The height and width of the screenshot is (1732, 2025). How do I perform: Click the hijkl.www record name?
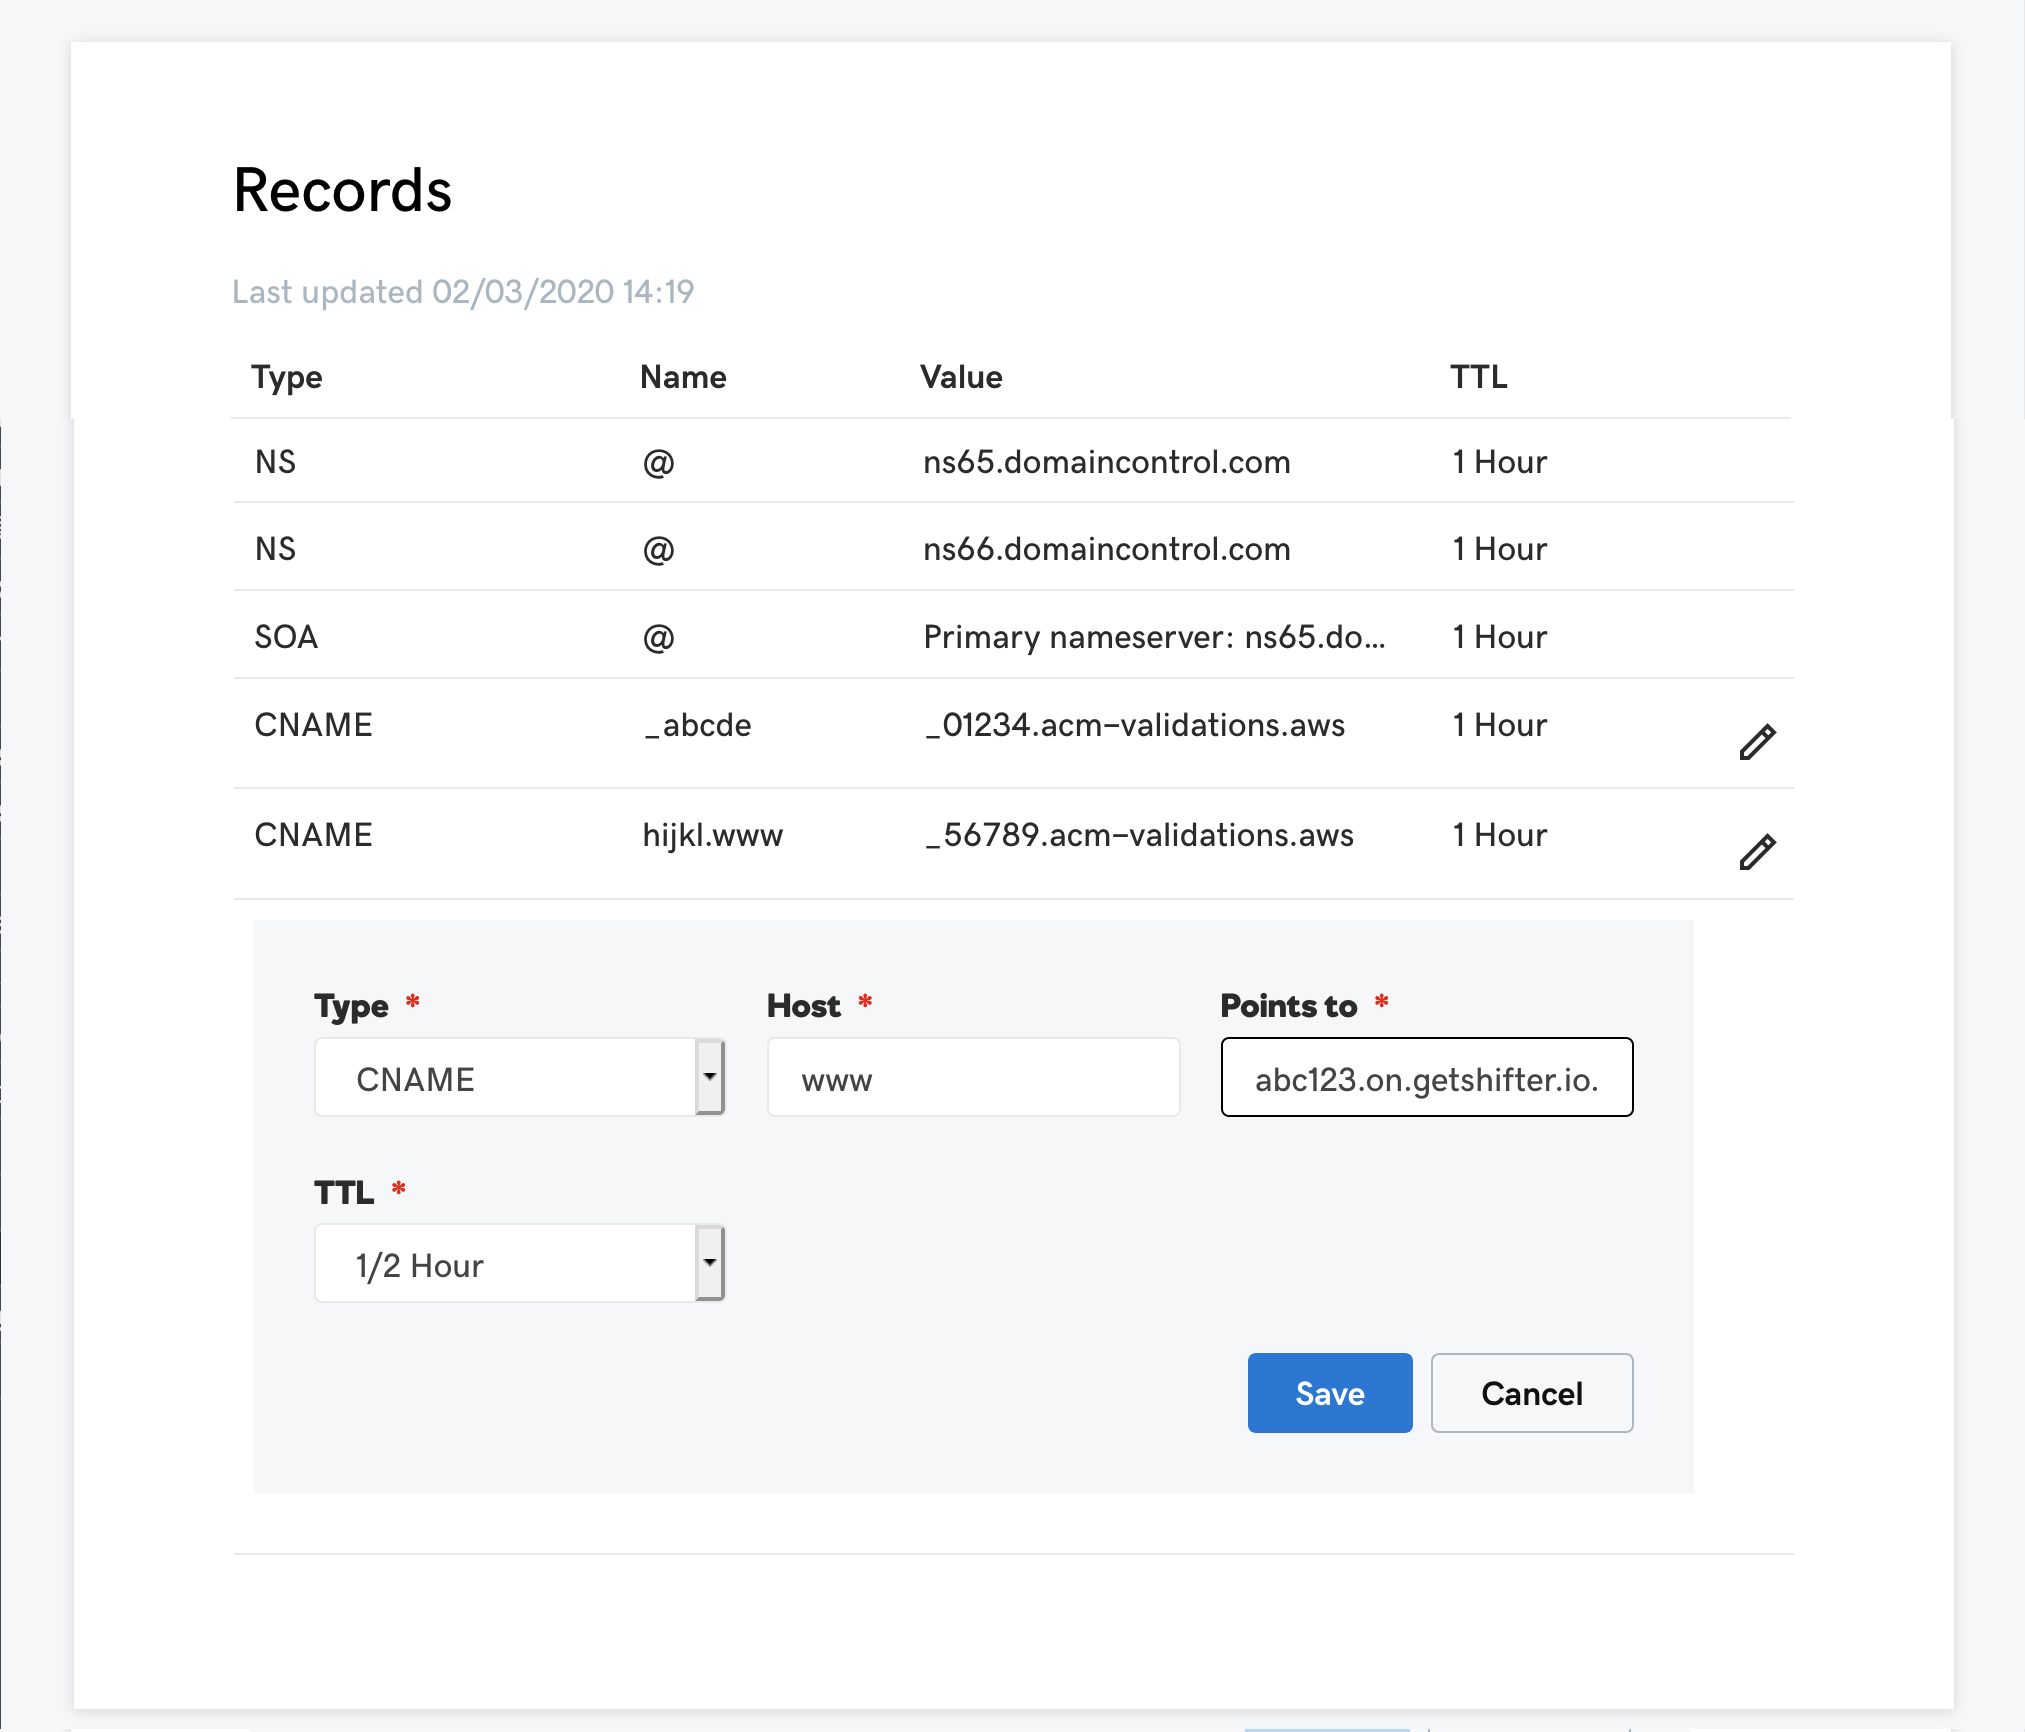pyautogui.click(x=713, y=835)
